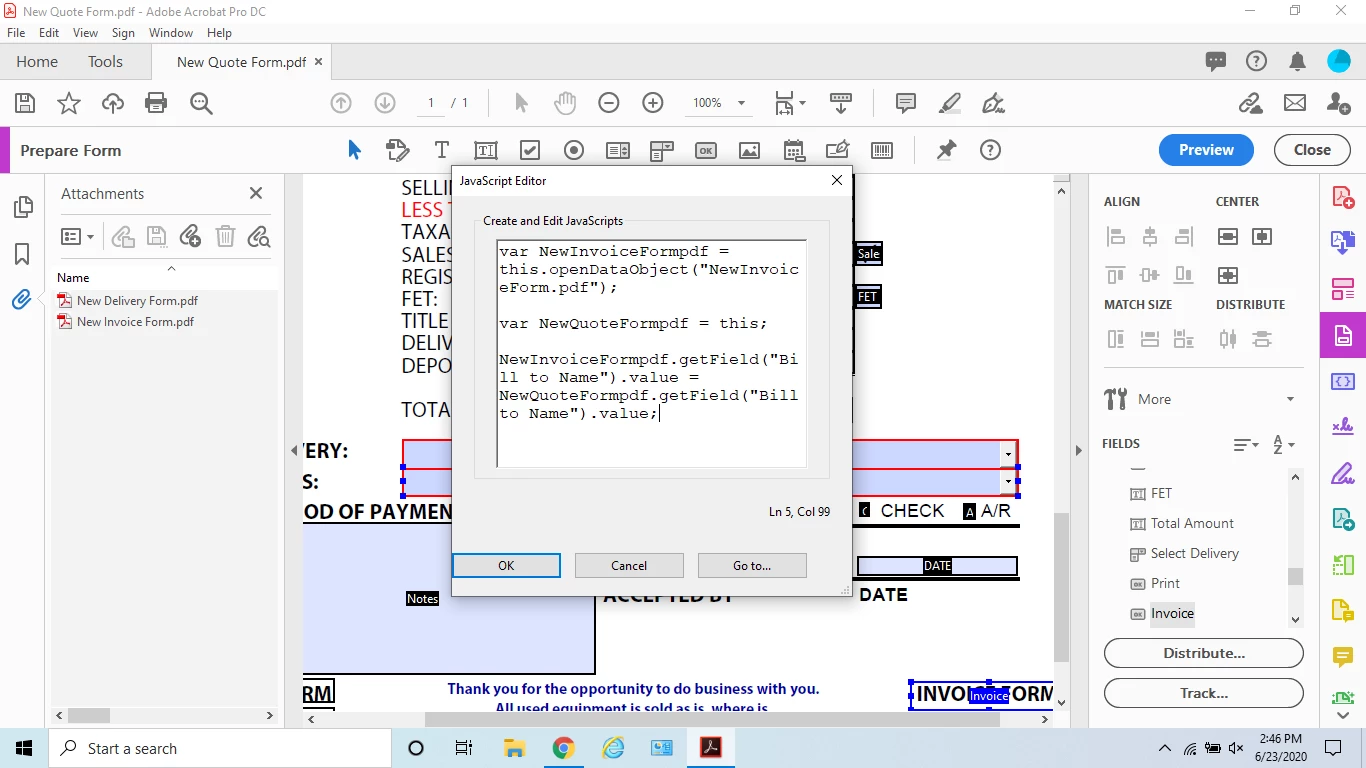
Task: Click the Preview button
Action: click(x=1206, y=150)
